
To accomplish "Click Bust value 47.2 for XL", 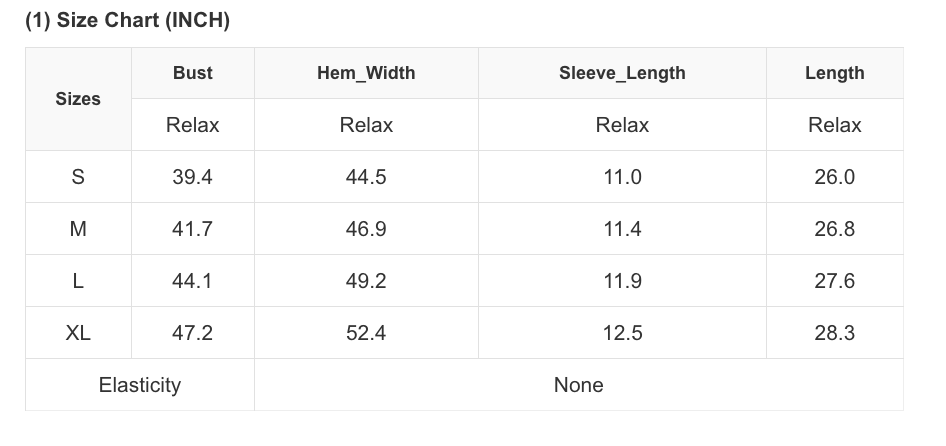I will pyautogui.click(x=192, y=333).
